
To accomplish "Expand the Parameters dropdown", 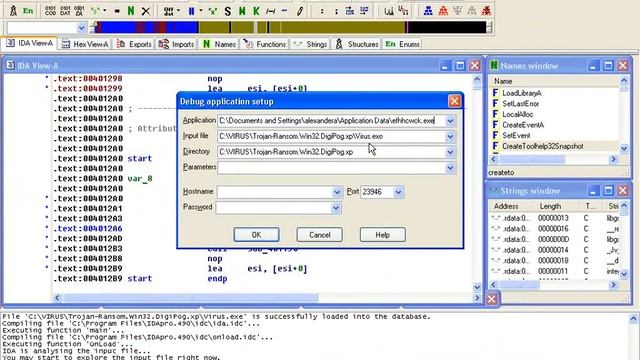I will coord(450,168).
